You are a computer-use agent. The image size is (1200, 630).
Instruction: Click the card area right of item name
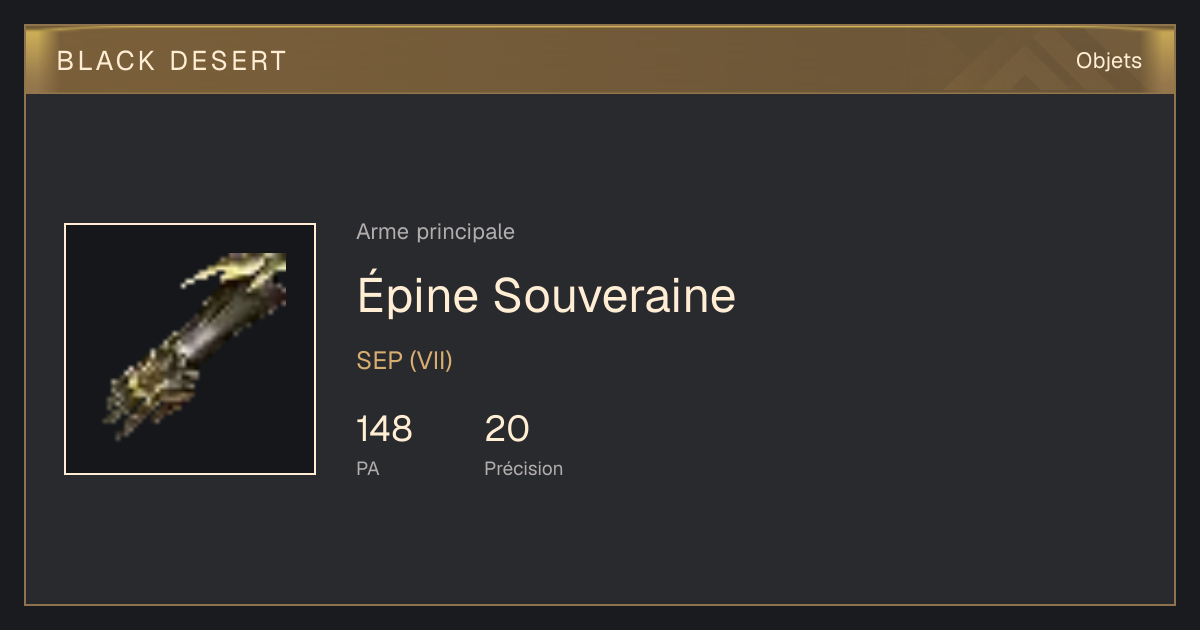coord(950,296)
